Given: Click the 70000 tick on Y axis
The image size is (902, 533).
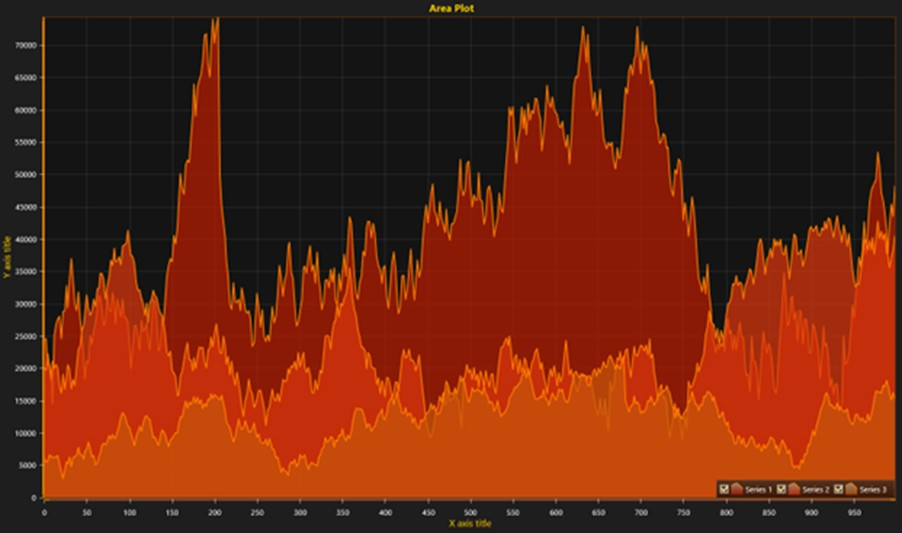Looking at the screenshot, I should (x=26, y=45).
